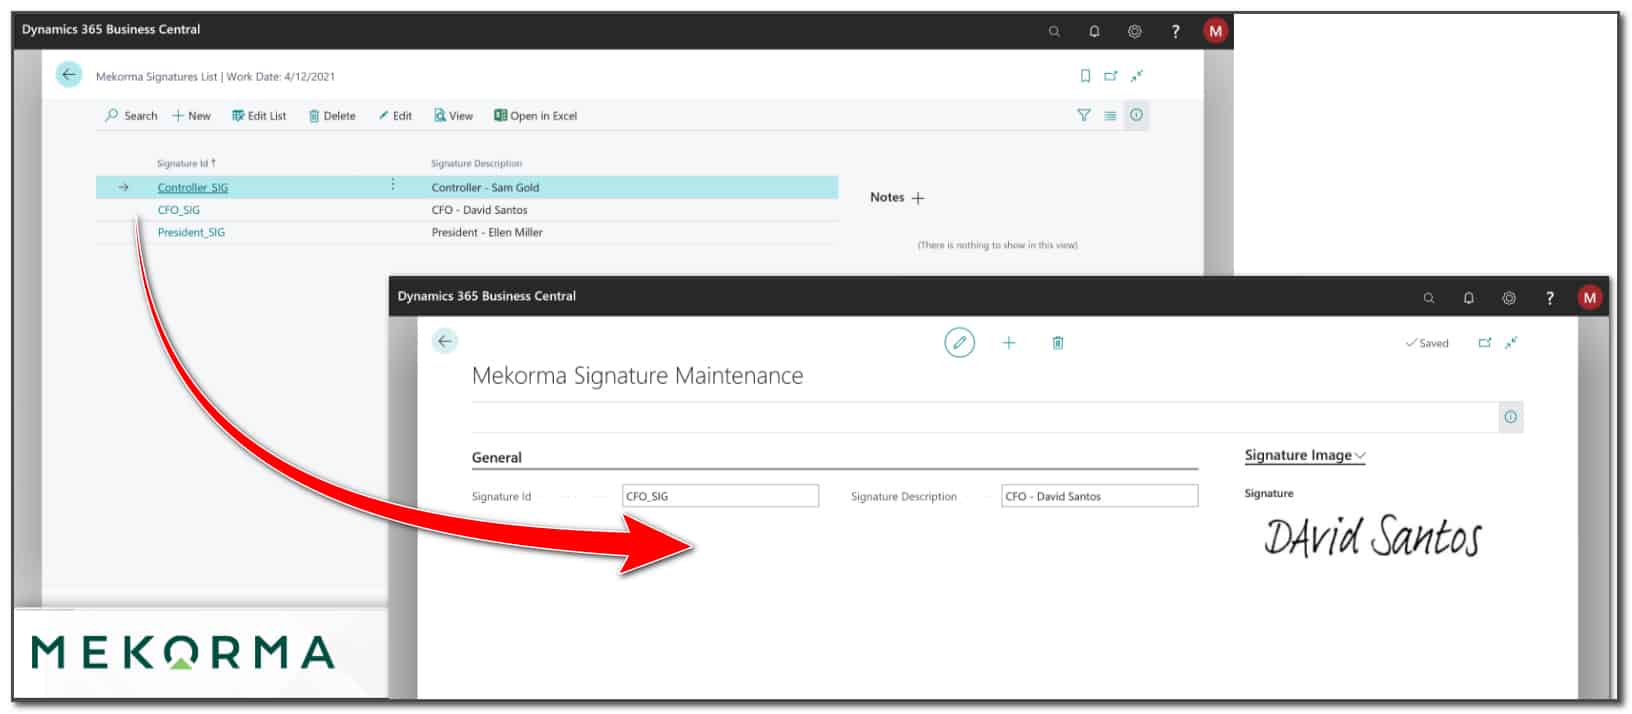This screenshot has width=1632, height=714.
Task: Open CFO_SIG signature link
Action: pyautogui.click(x=179, y=210)
